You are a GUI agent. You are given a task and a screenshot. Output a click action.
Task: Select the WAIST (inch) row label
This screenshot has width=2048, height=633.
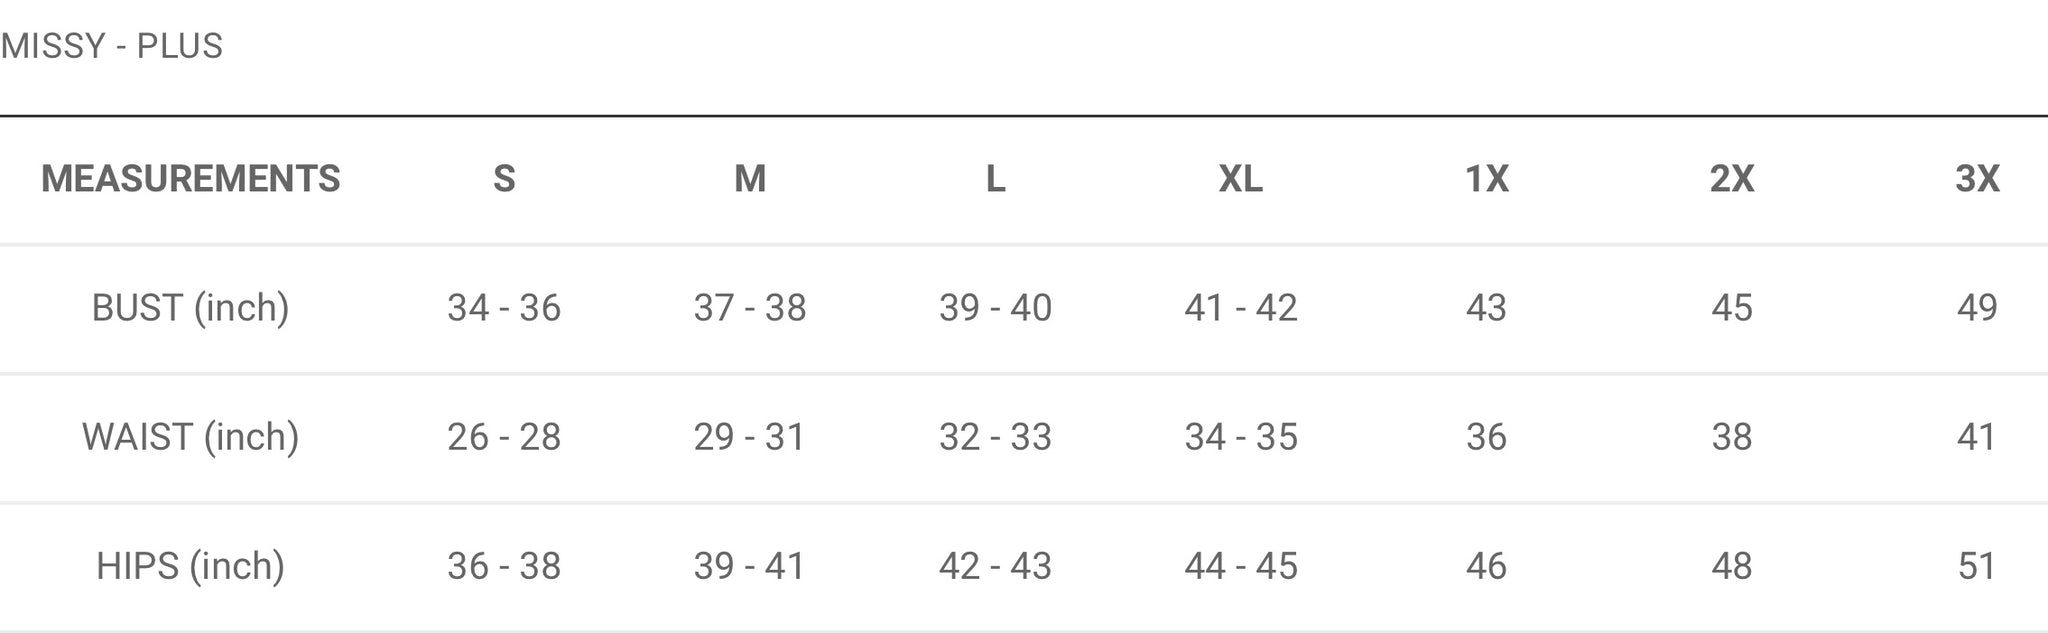(x=191, y=437)
